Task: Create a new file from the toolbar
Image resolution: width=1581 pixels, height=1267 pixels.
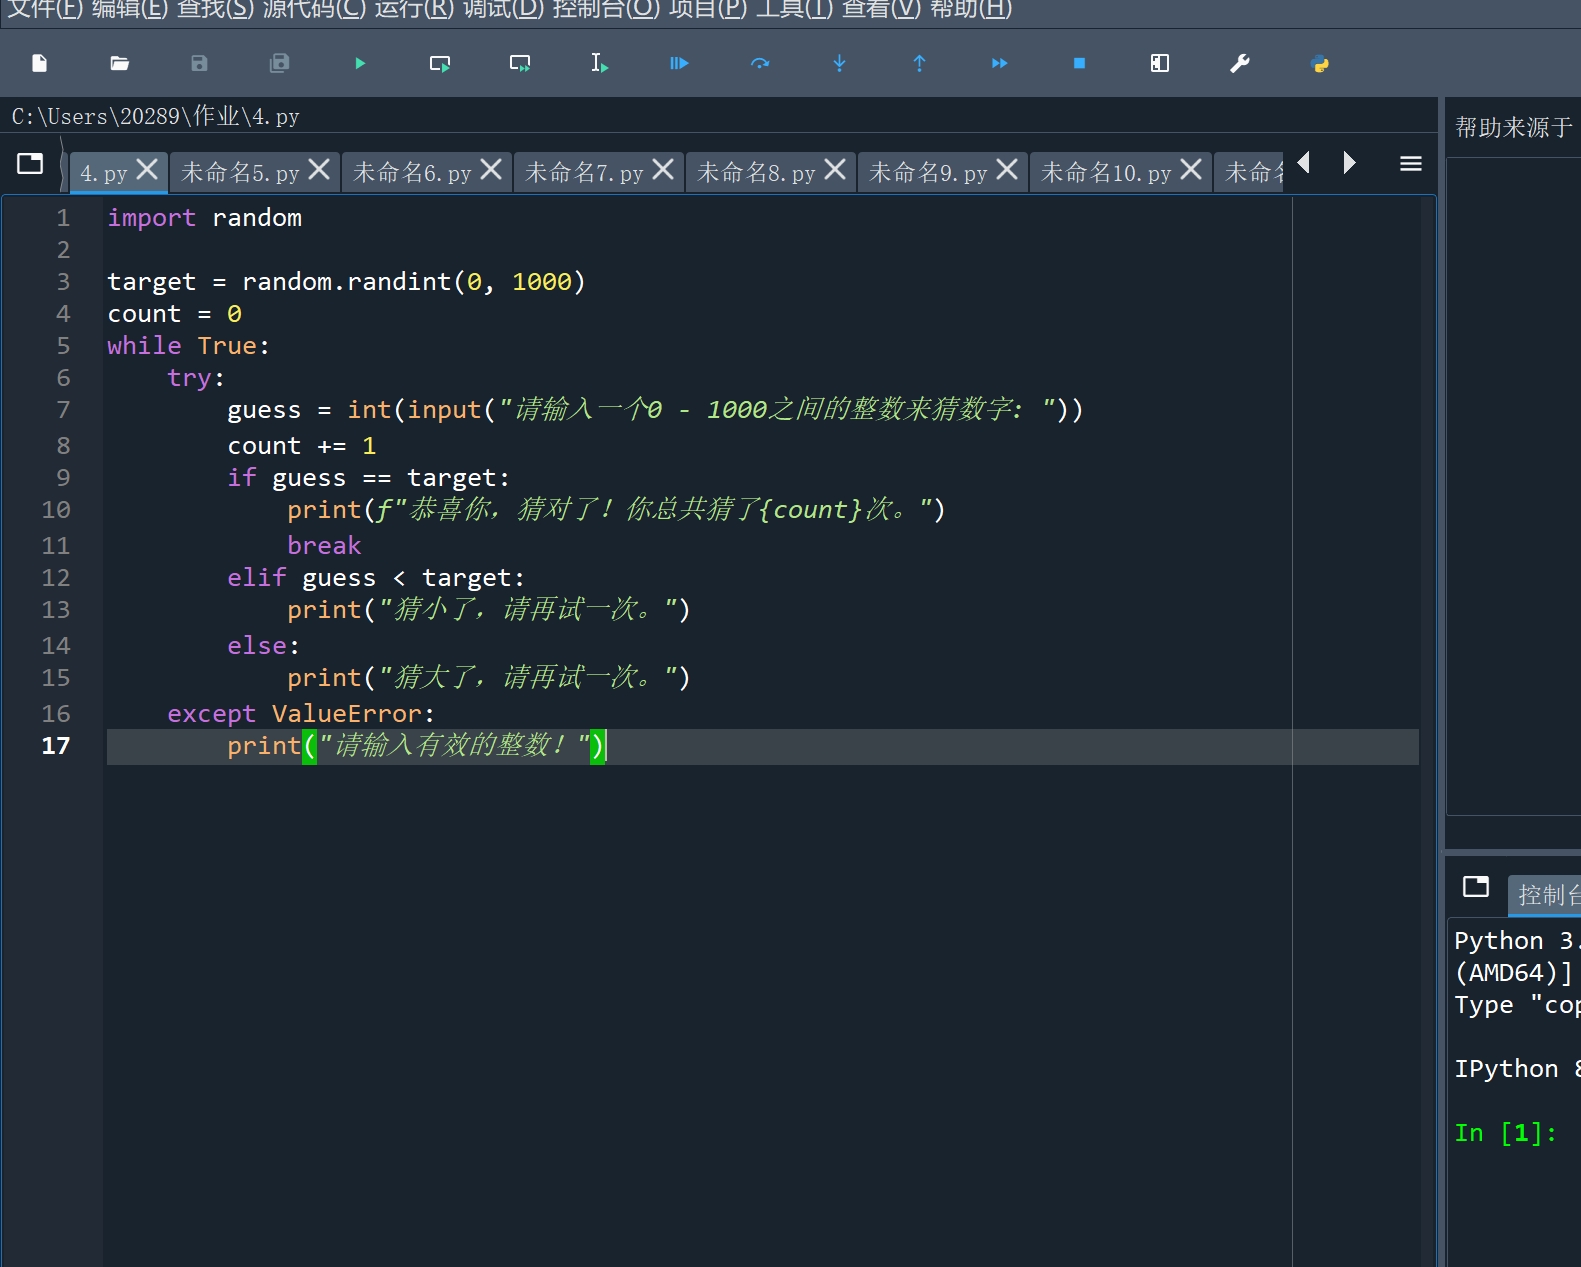Action: click(40, 63)
